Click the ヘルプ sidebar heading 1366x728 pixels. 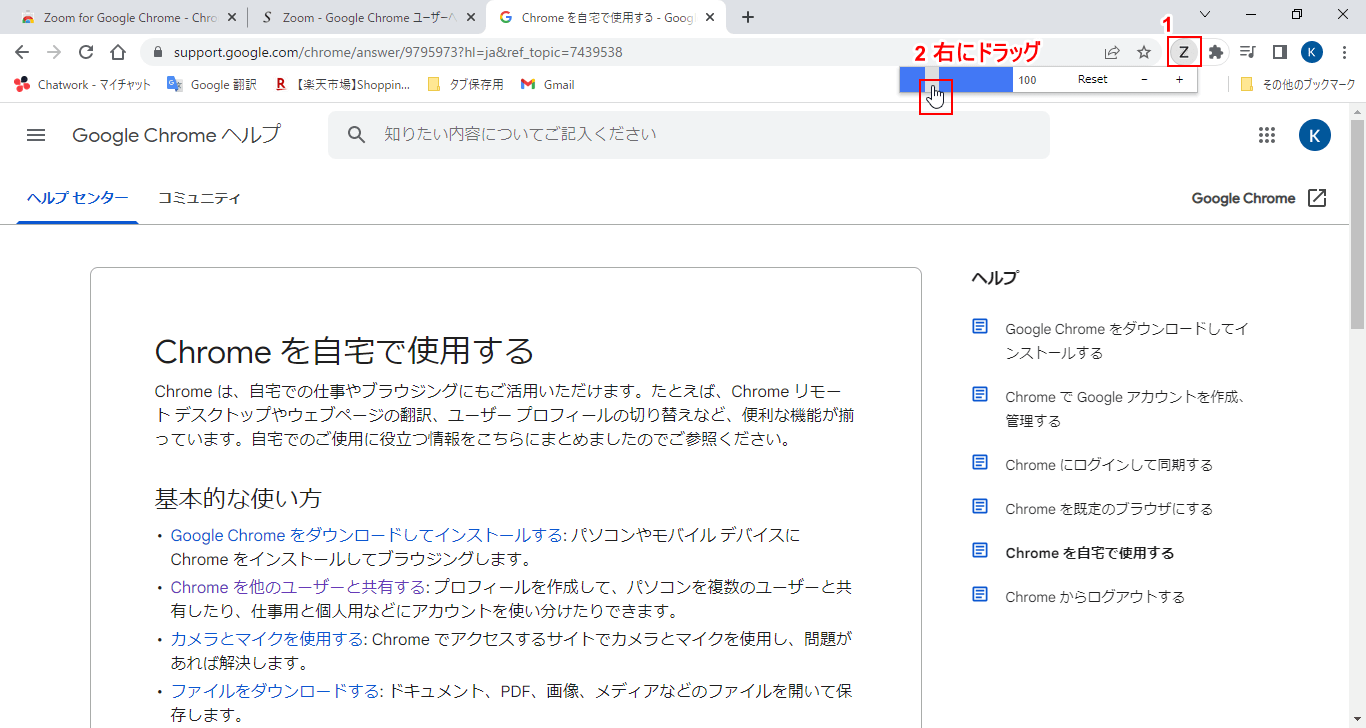994,278
